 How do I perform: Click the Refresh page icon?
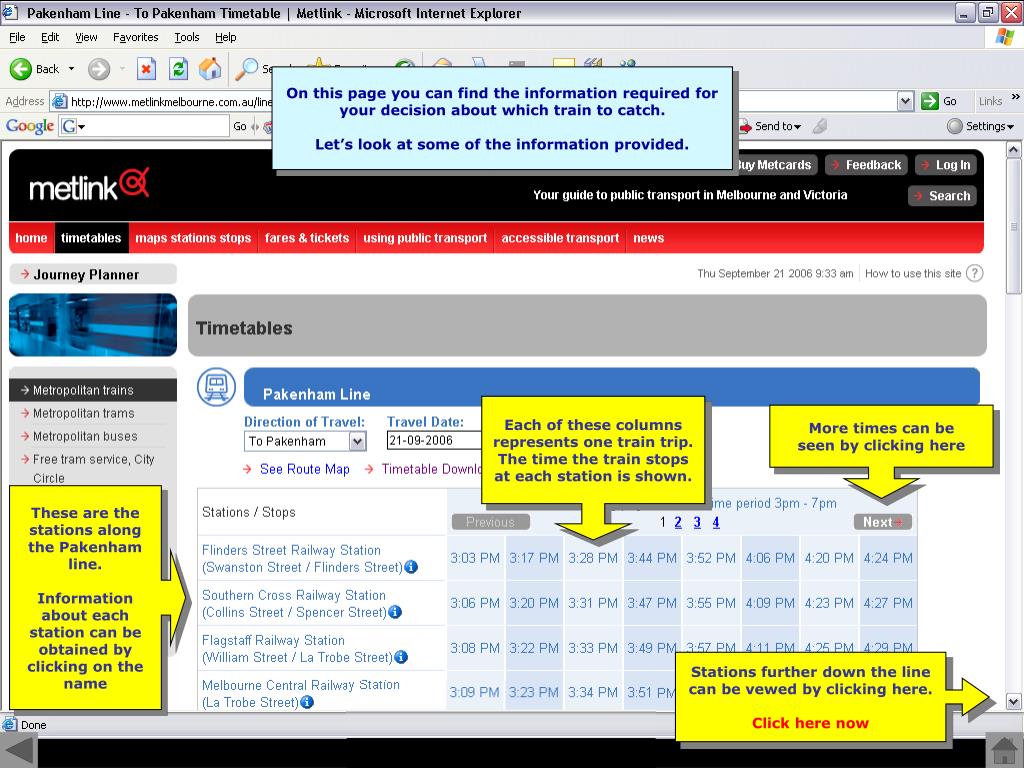(178, 69)
